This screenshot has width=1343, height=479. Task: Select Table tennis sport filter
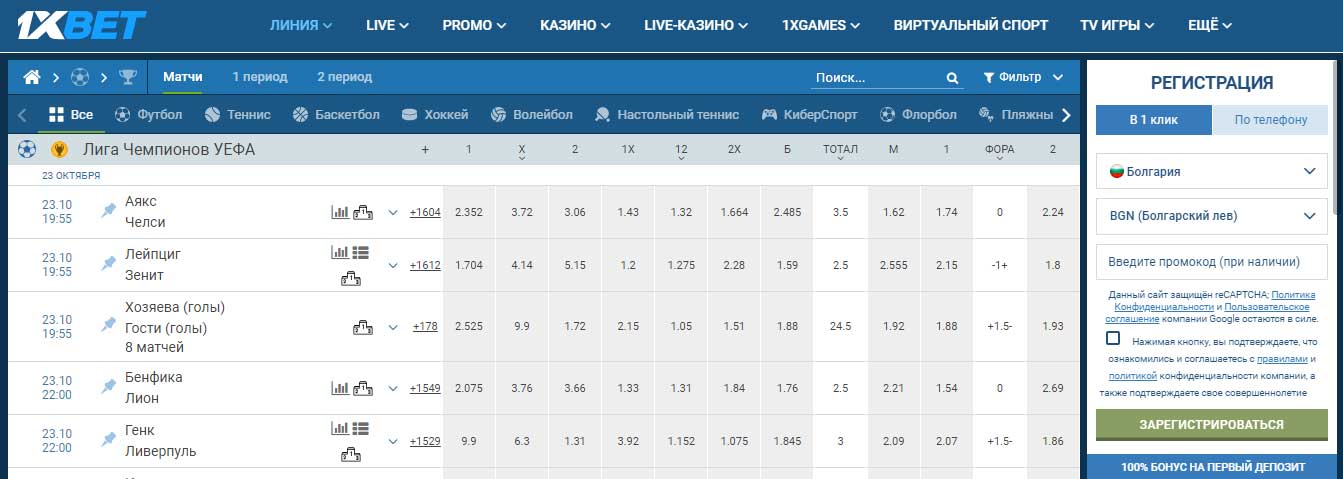[x=667, y=115]
